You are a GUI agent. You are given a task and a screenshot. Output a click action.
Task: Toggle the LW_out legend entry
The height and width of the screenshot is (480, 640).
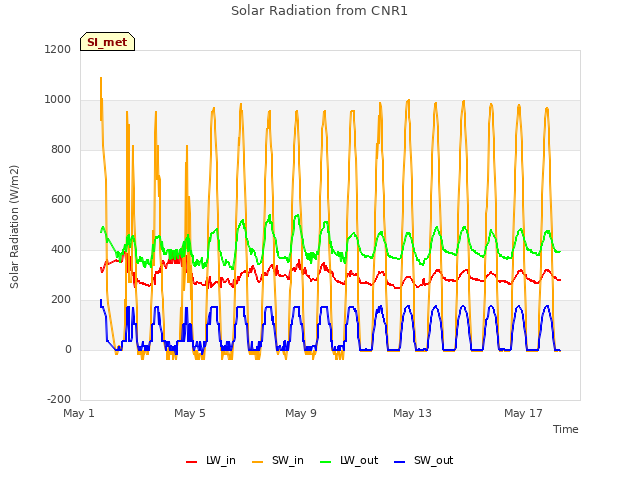349,460
